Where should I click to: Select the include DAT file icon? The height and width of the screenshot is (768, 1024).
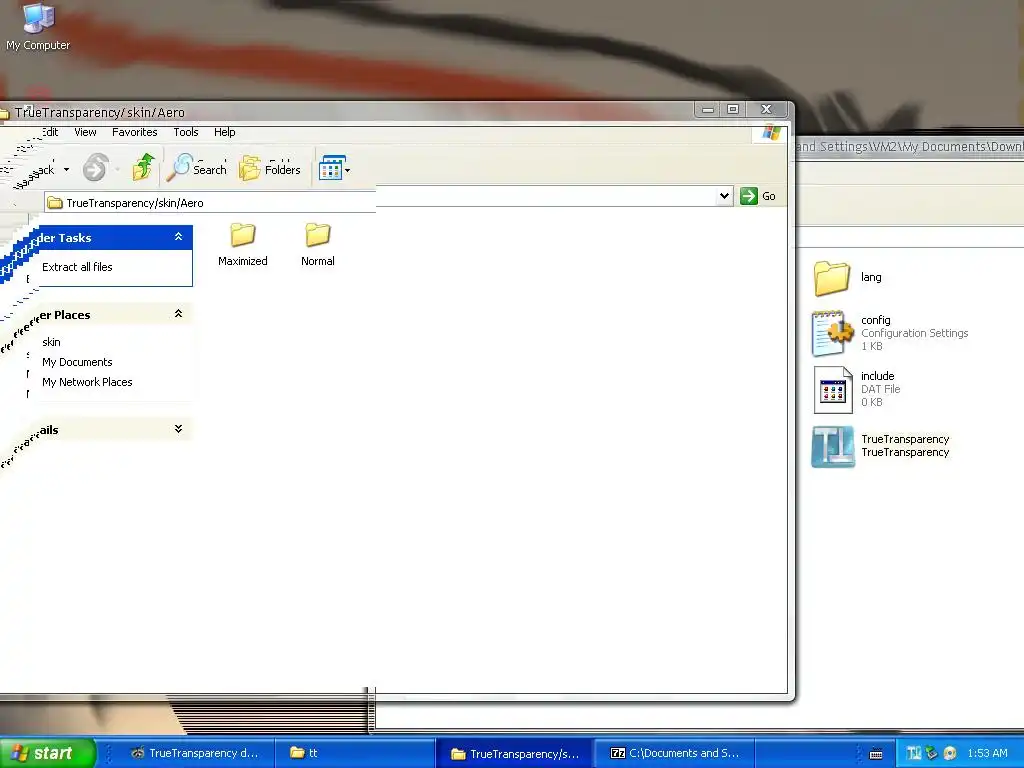pyautogui.click(x=833, y=389)
